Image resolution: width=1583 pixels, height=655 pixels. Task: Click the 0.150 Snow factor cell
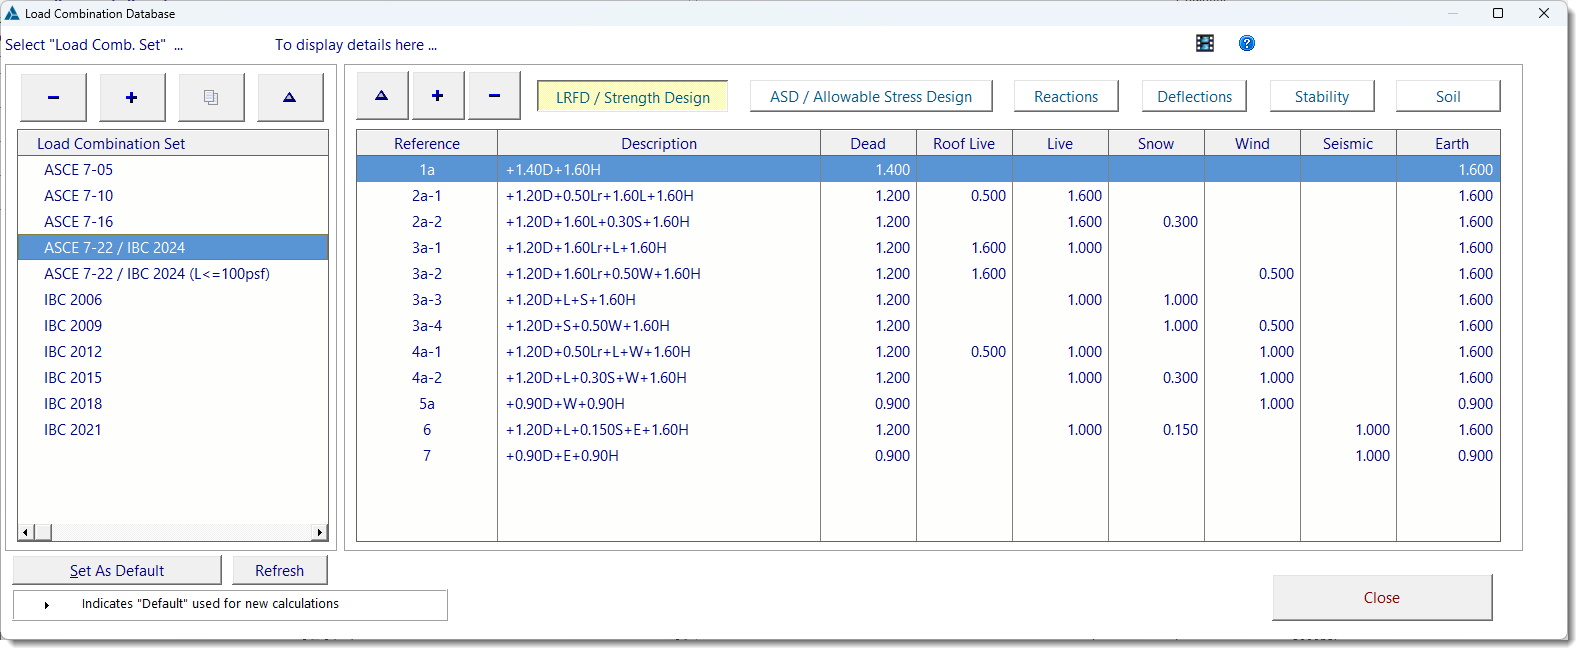coord(1156,430)
